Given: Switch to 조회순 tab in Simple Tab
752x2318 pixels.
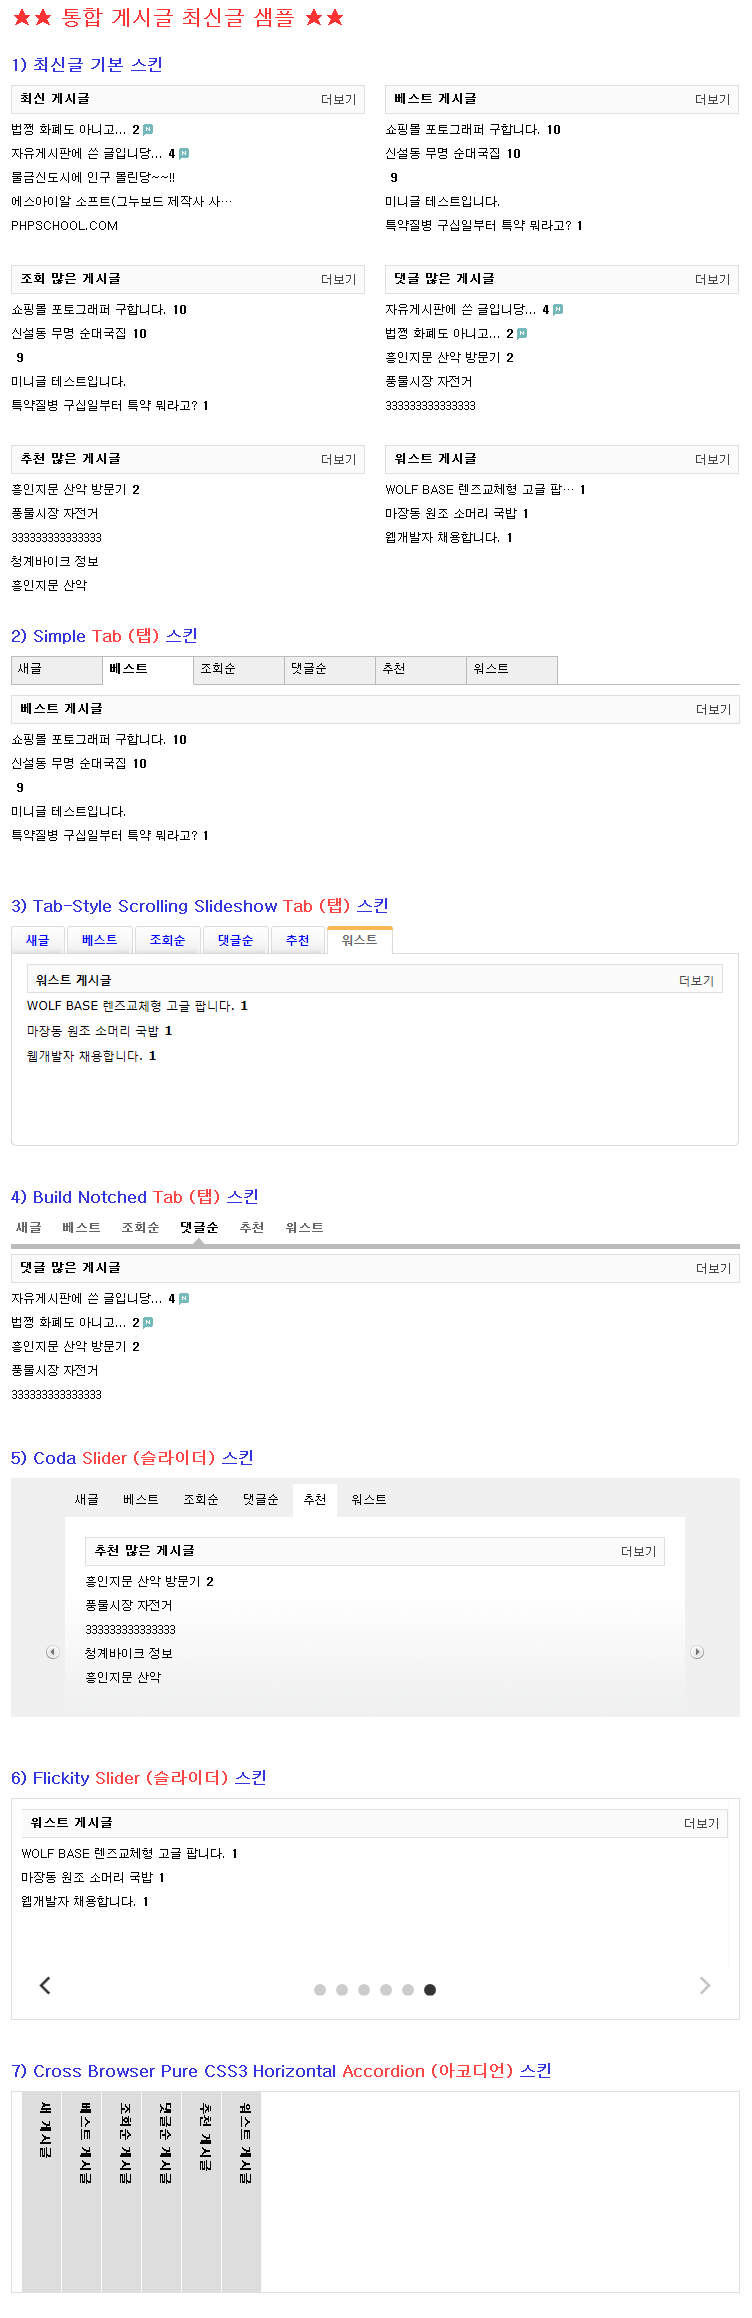Looking at the screenshot, I should coord(238,669).
